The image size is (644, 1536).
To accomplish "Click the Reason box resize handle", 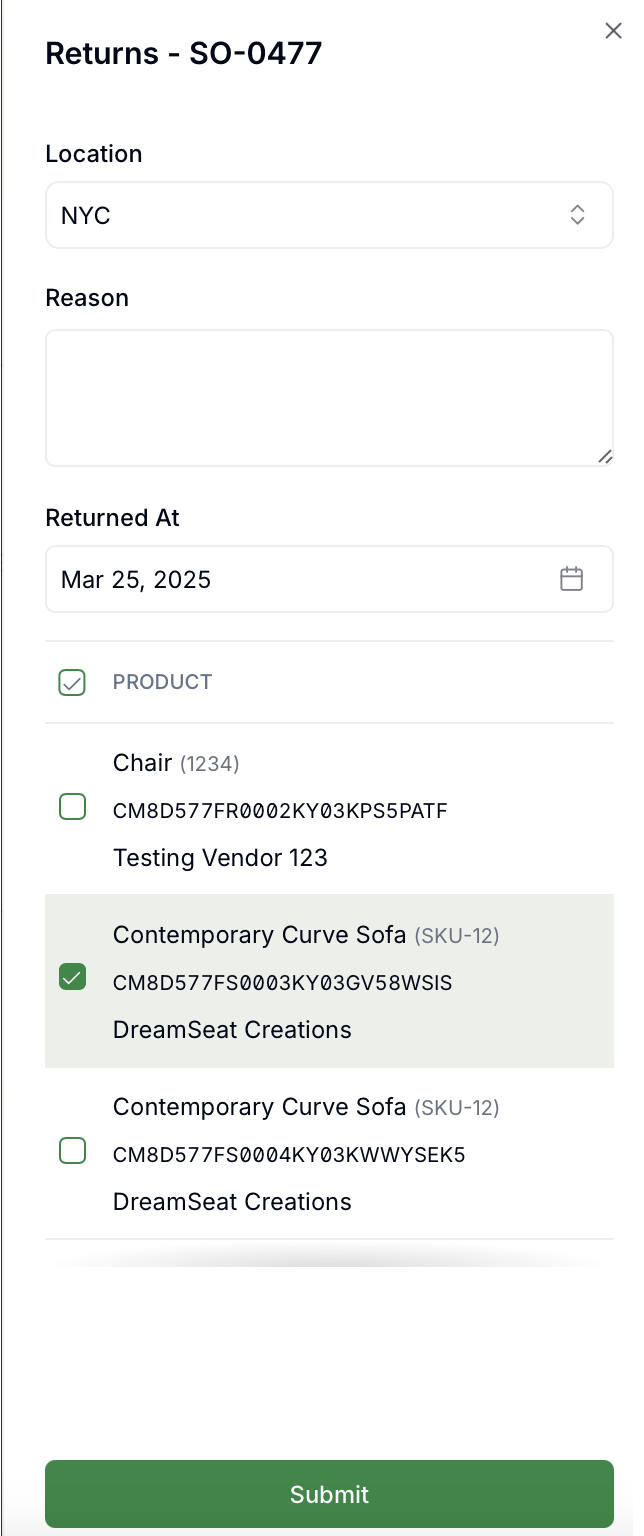I will (x=604, y=456).
